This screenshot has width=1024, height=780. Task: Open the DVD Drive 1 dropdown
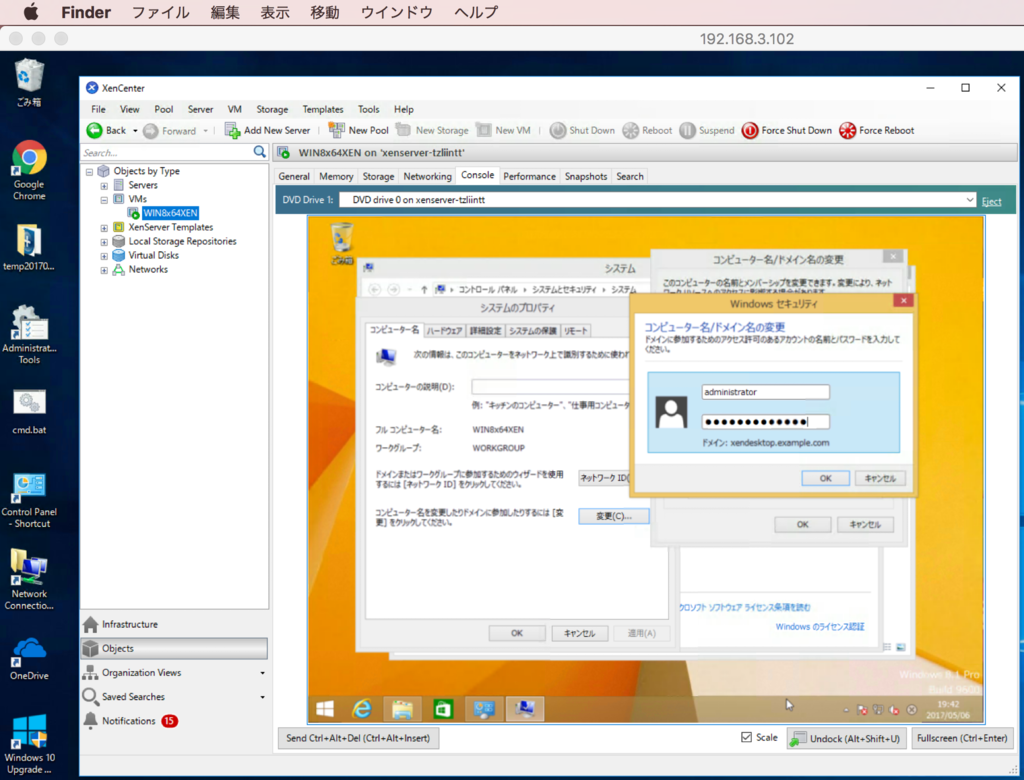tap(970, 200)
